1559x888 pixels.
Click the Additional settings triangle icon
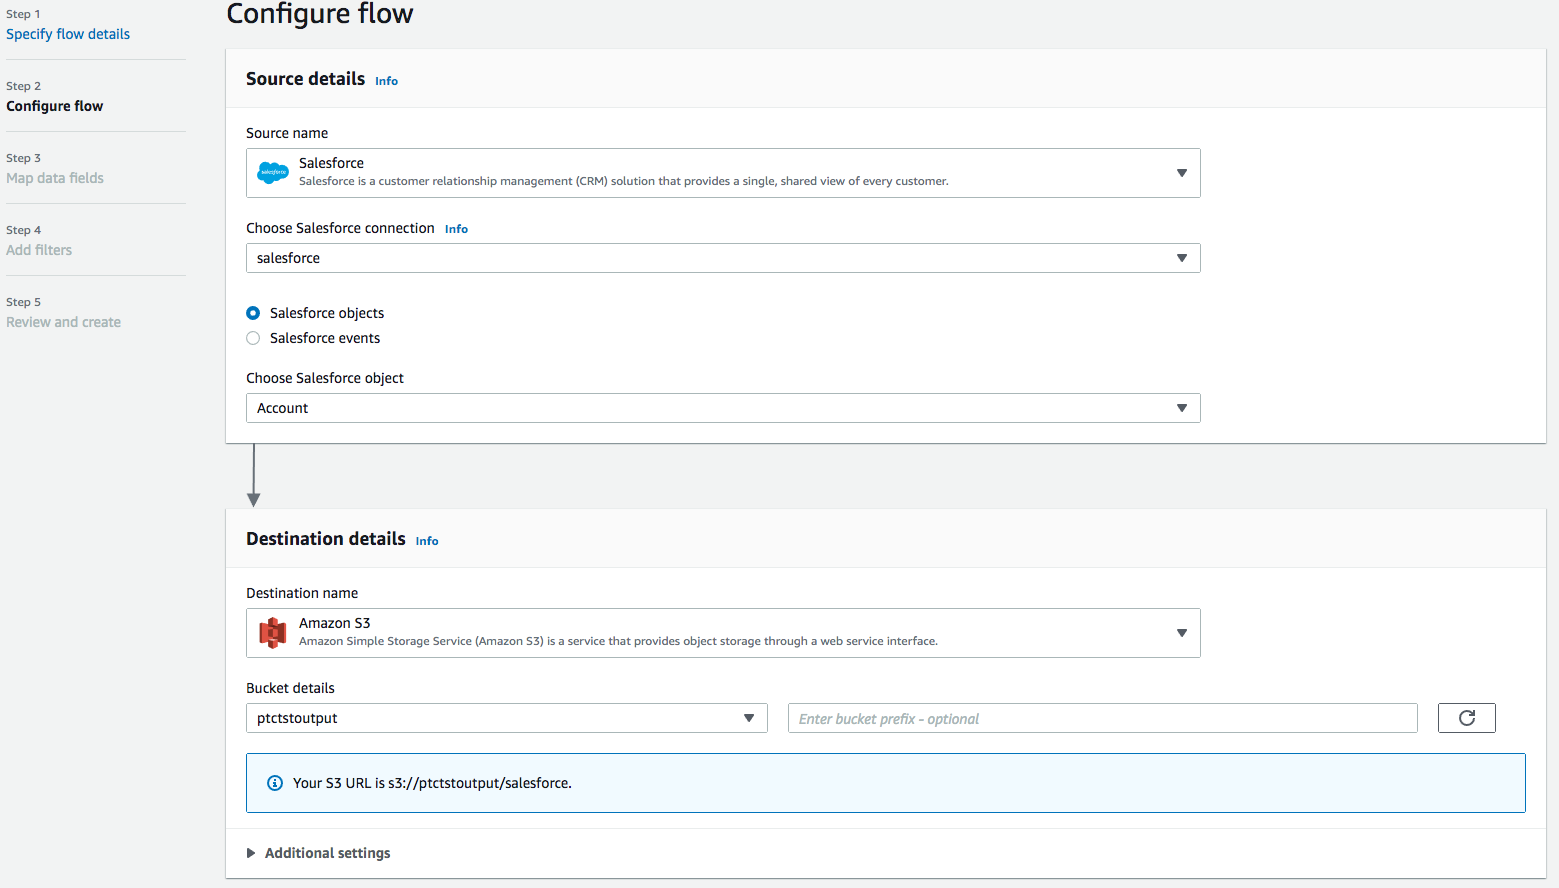click(251, 853)
